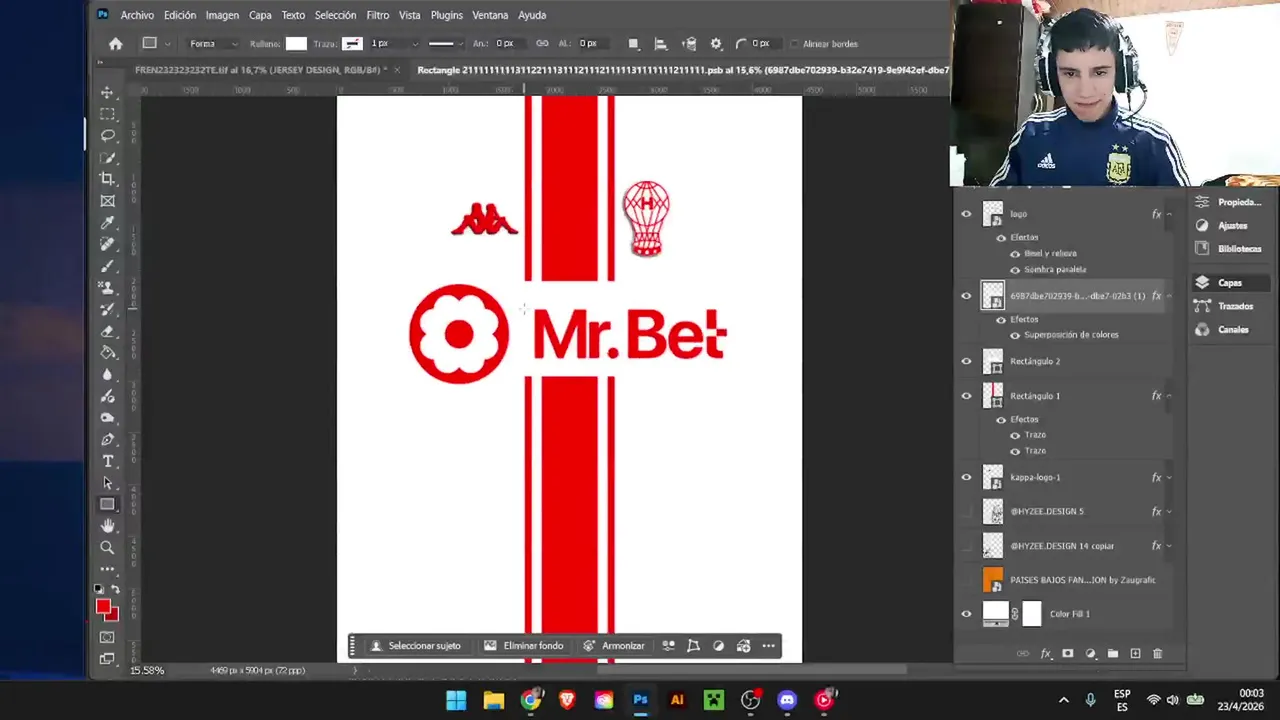Click the red foreground color swatch
Image resolution: width=1280 pixels, height=720 pixels.
tap(103, 607)
